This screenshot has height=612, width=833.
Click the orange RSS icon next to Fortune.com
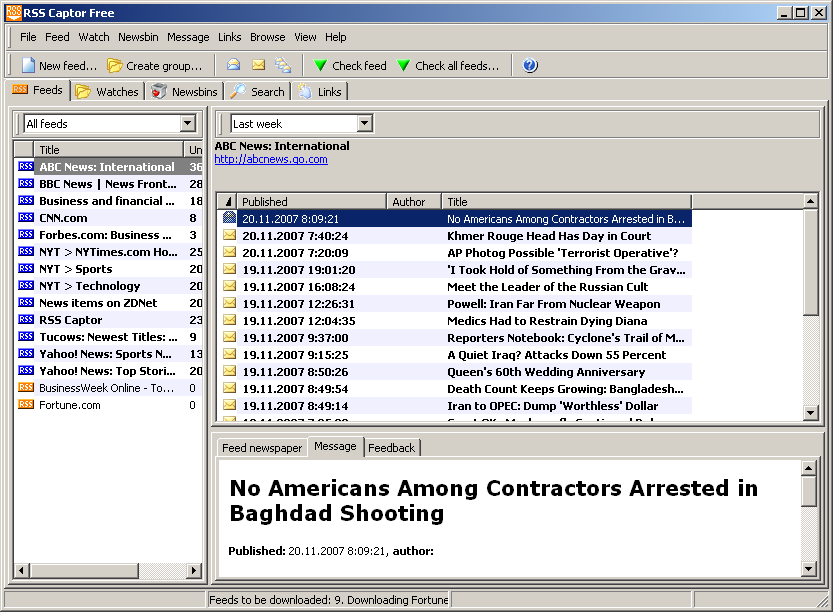(x=26, y=405)
